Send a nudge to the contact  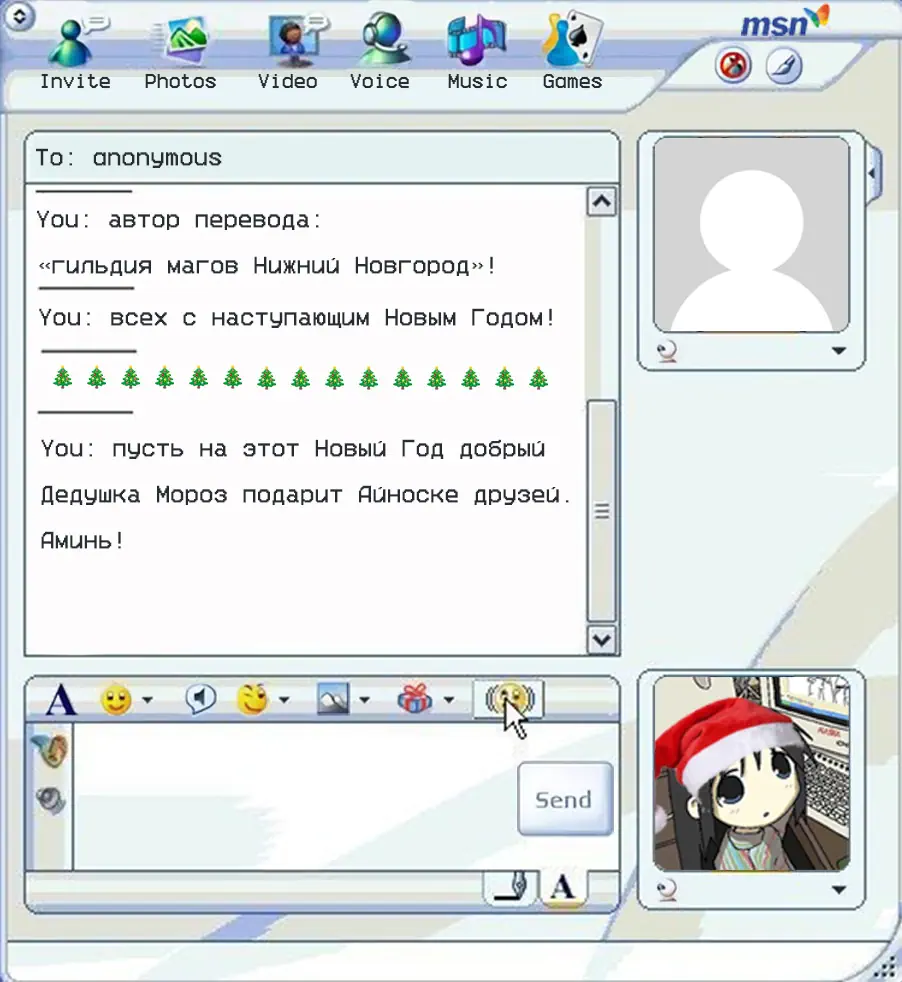click(x=509, y=700)
